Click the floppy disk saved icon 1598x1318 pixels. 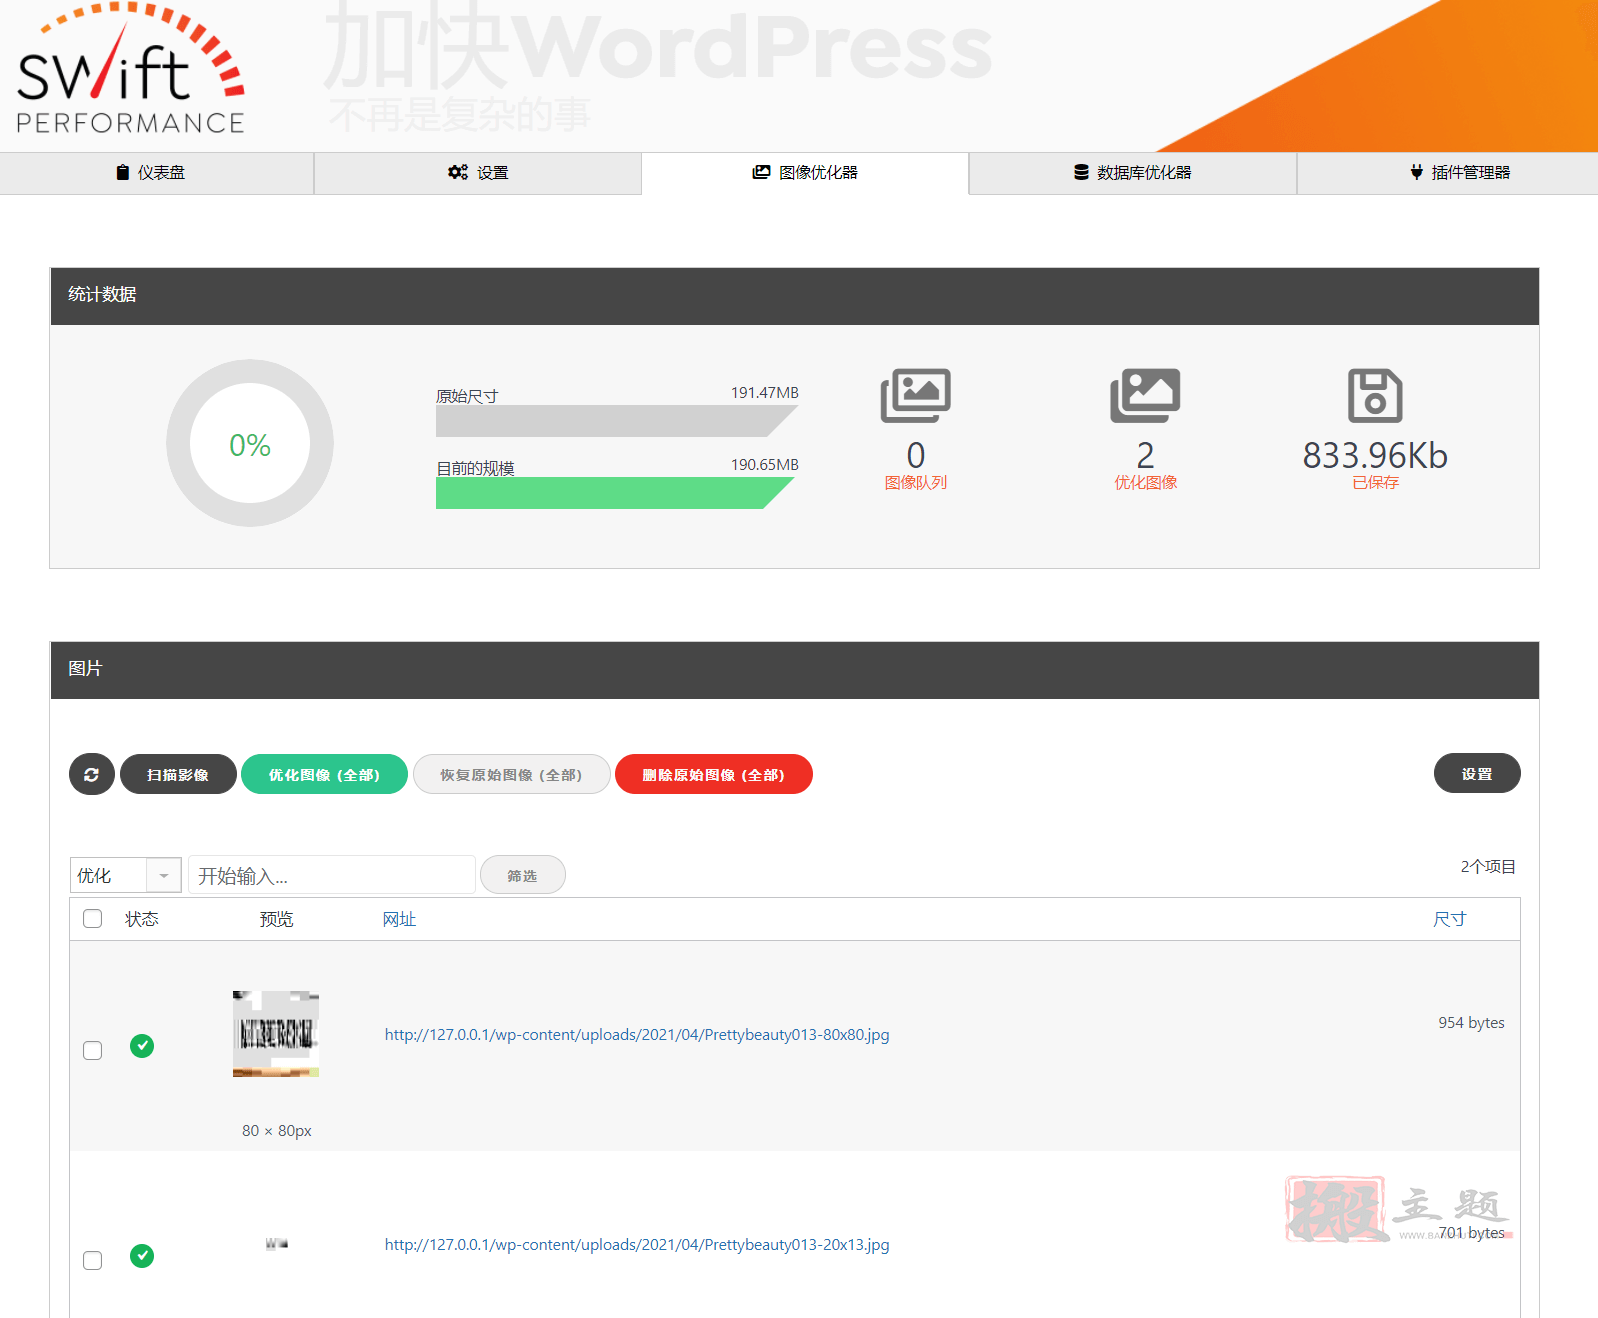(1375, 396)
